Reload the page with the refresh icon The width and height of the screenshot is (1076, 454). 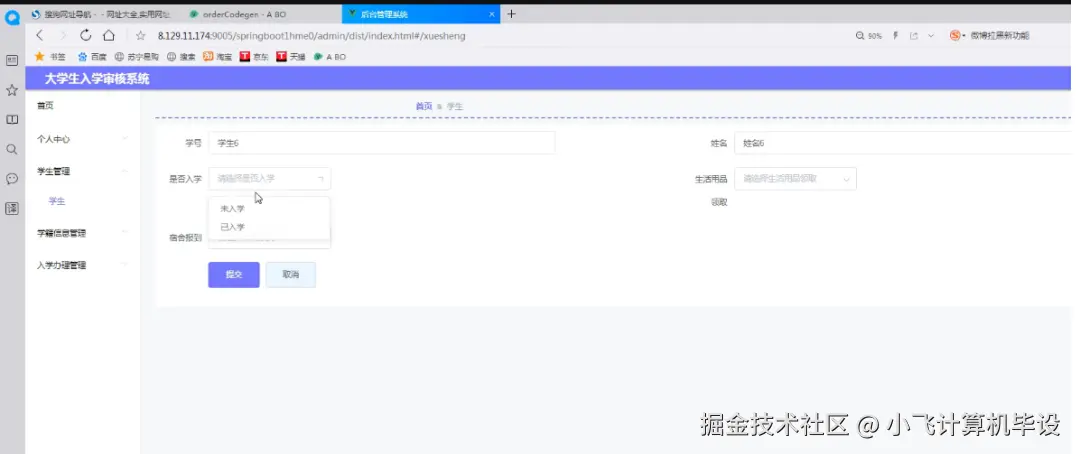pyautogui.click(x=86, y=36)
